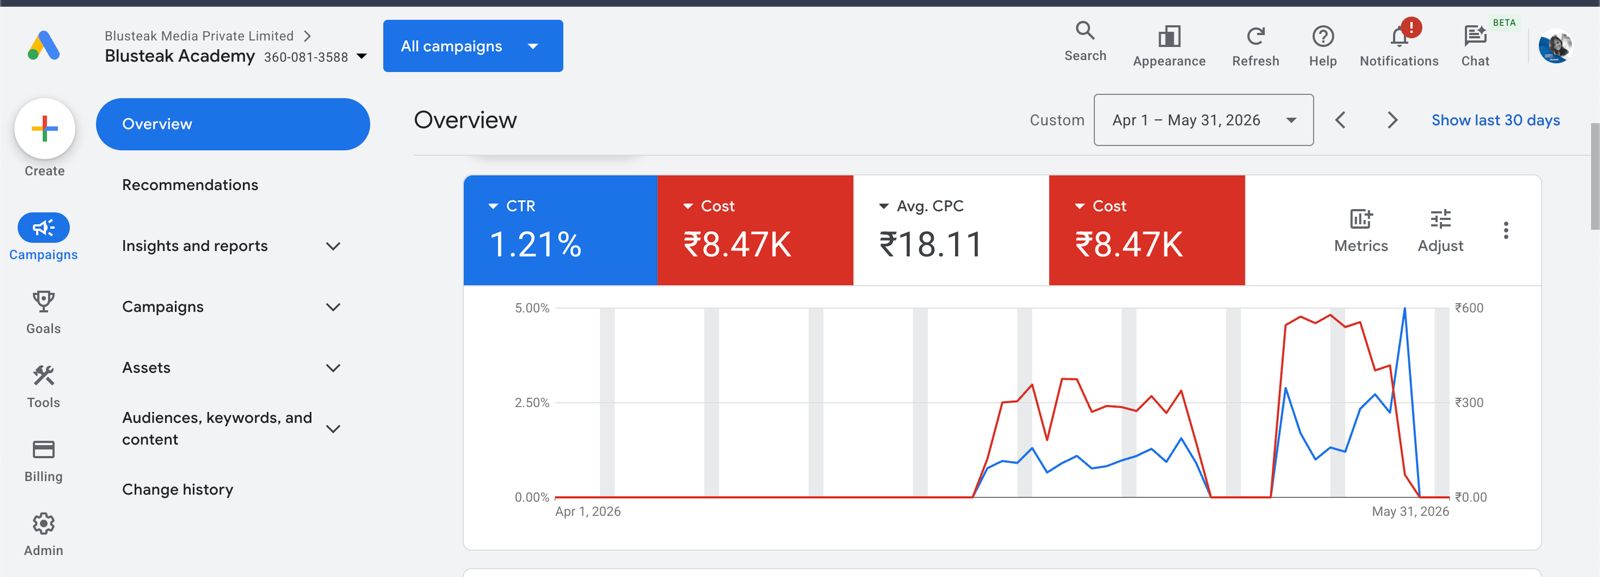The height and width of the screenshot is (577, 1600).
Task: Click the ₹600 axis value
Action: (1469, 308)
